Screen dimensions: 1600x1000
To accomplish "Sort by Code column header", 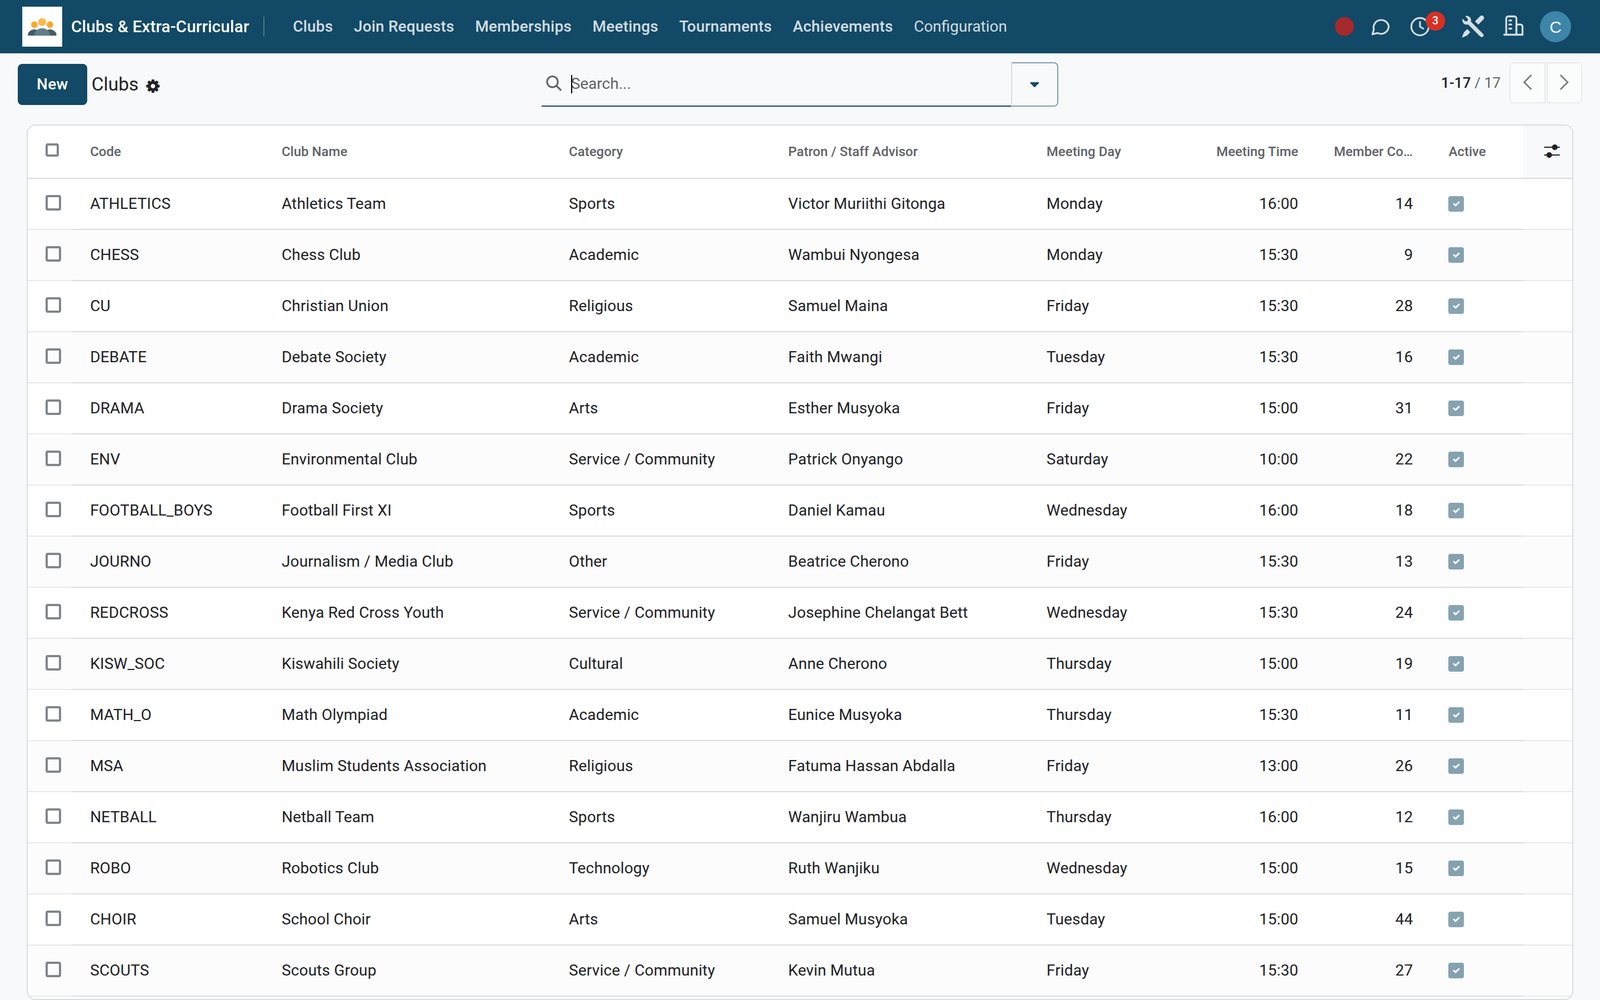I will 105,152.
